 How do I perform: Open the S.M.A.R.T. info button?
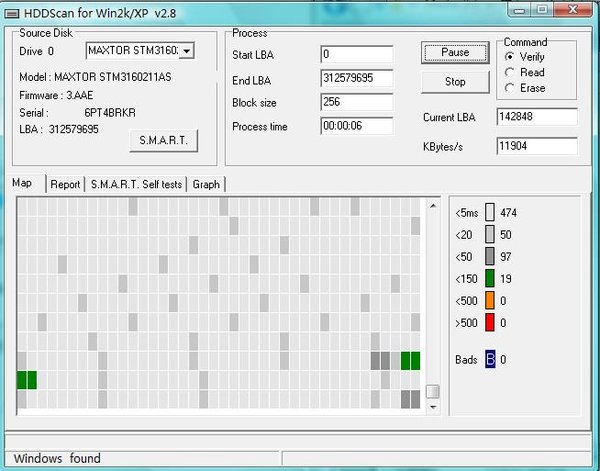pyautogui.click(x=163, y=140)
